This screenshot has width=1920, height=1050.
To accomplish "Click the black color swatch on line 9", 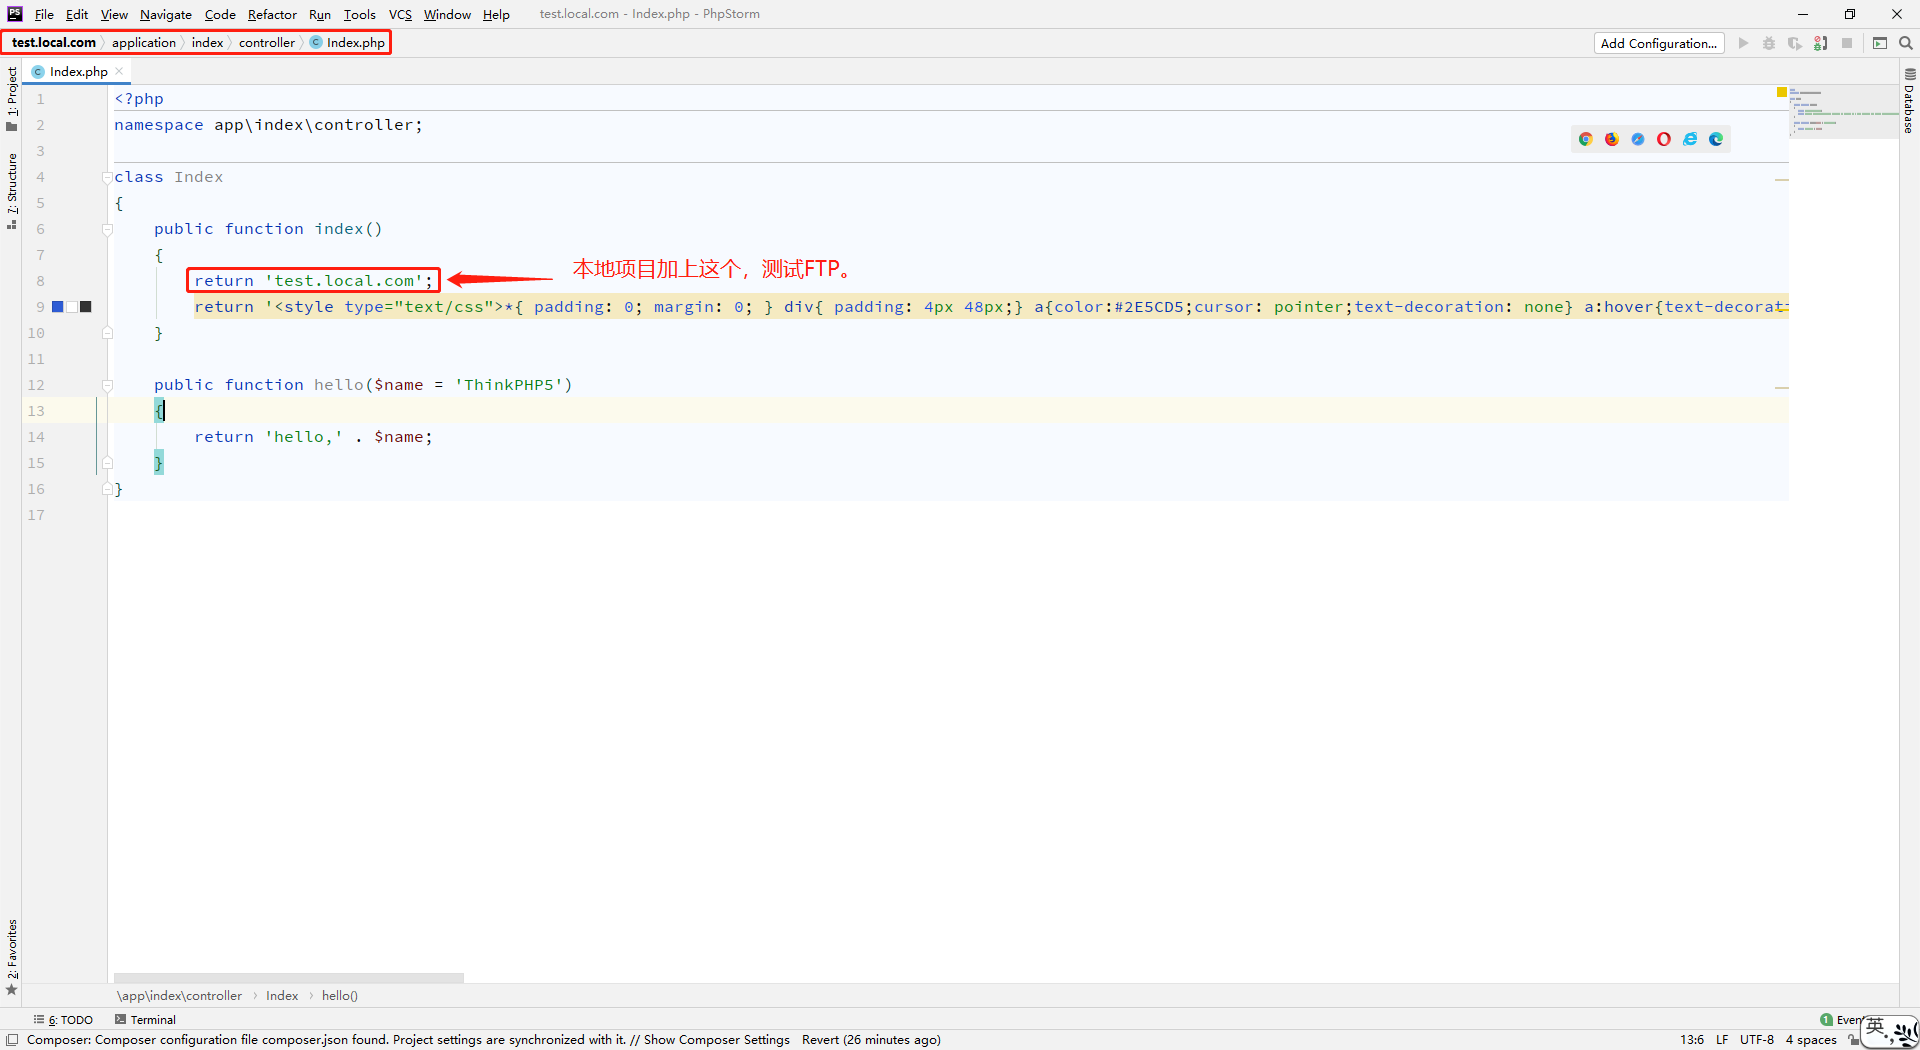I will [86, 307].
